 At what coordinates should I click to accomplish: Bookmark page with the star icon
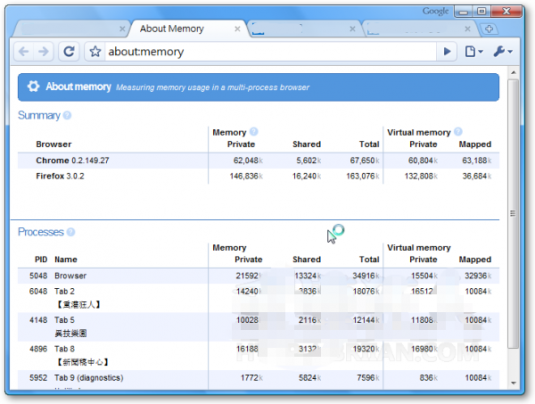(95, 52)
